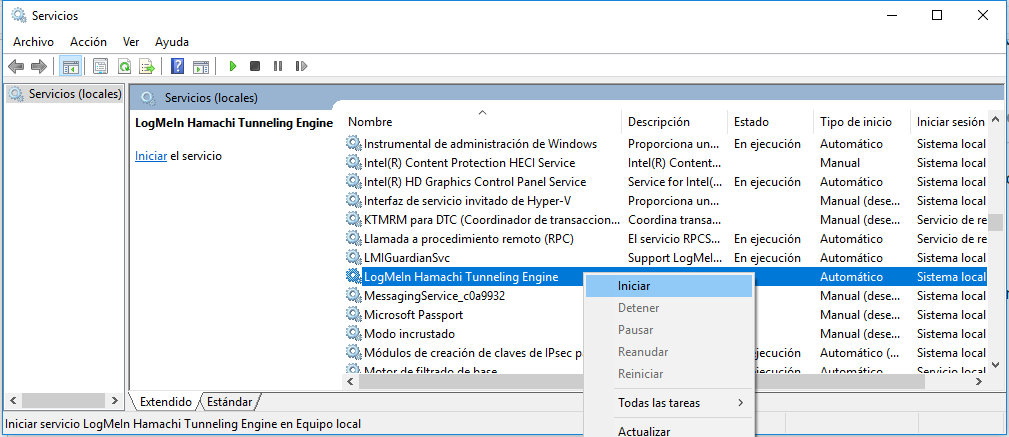This screenshot has width=1009, height=437.
Task: Click the Forward arrow in the toolbar
Action: 39,66
